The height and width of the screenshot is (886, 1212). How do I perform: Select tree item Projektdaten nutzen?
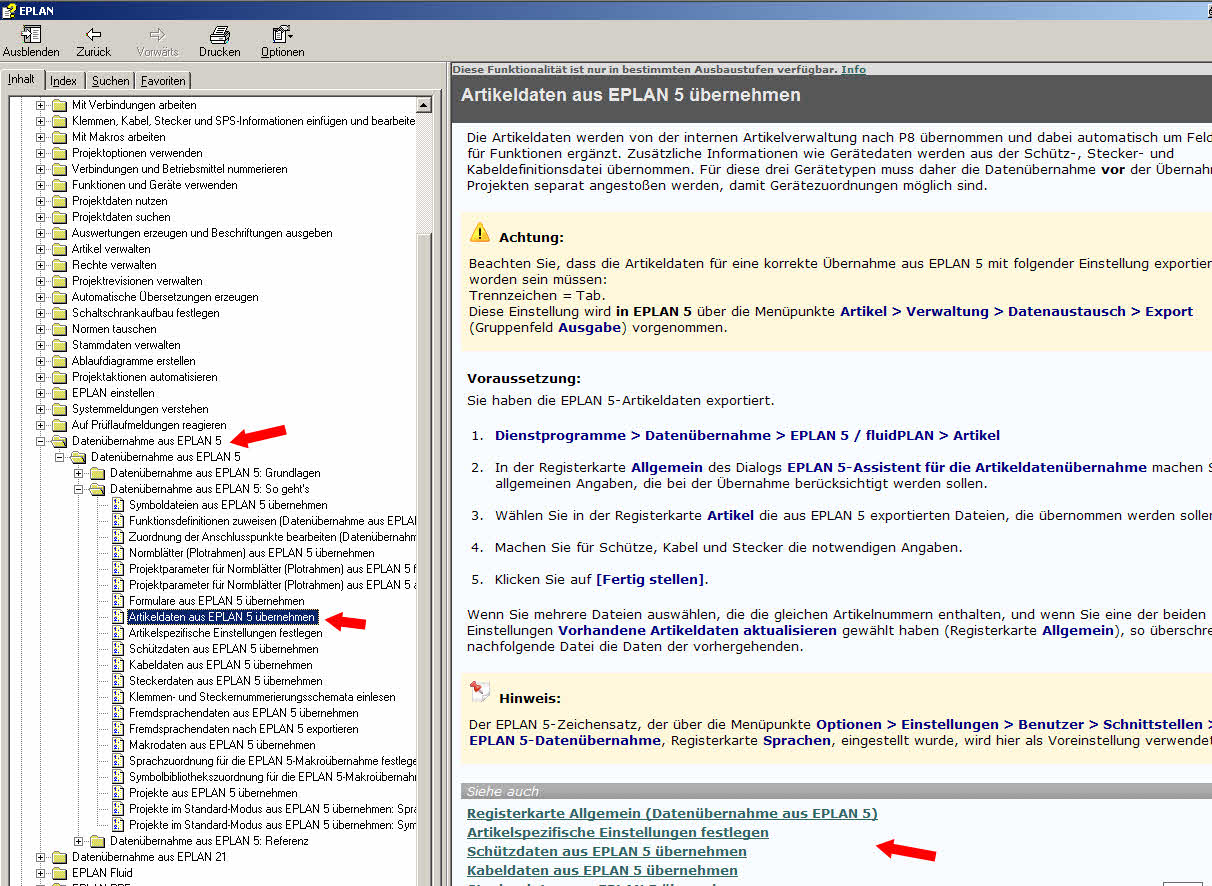click(x=120, y=201)
